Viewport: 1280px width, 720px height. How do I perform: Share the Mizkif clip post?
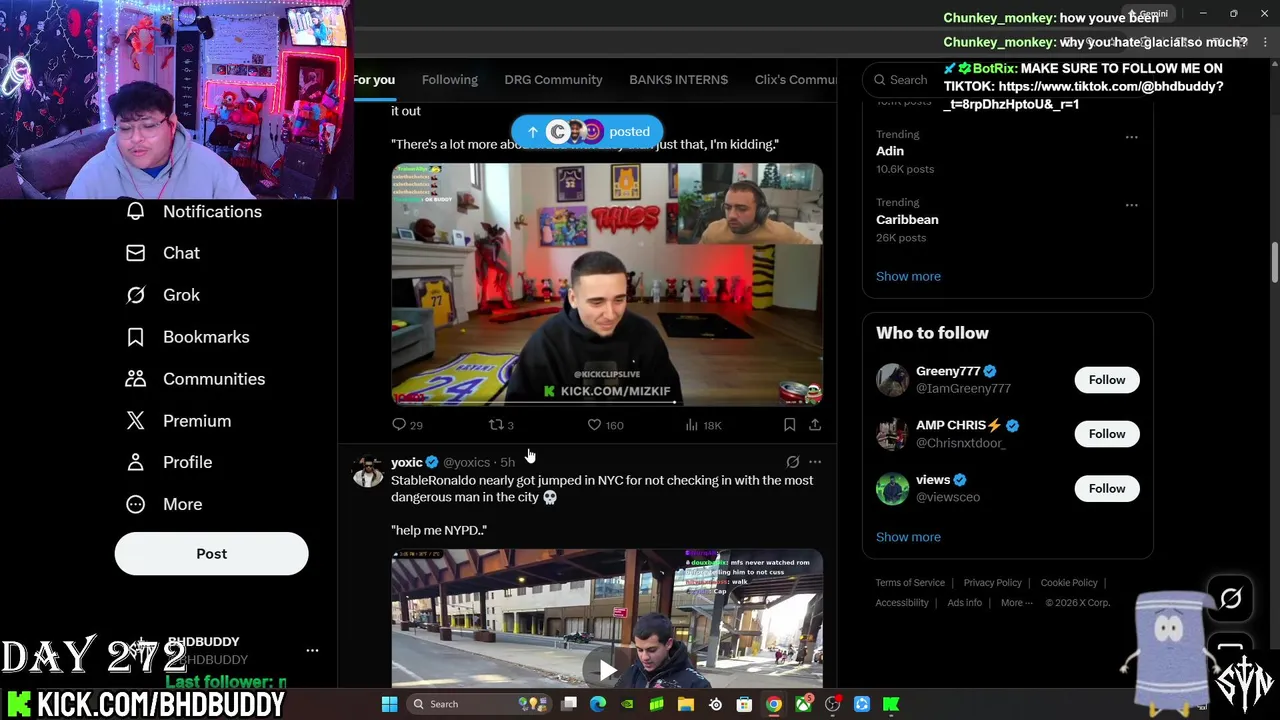pos(815,425)
